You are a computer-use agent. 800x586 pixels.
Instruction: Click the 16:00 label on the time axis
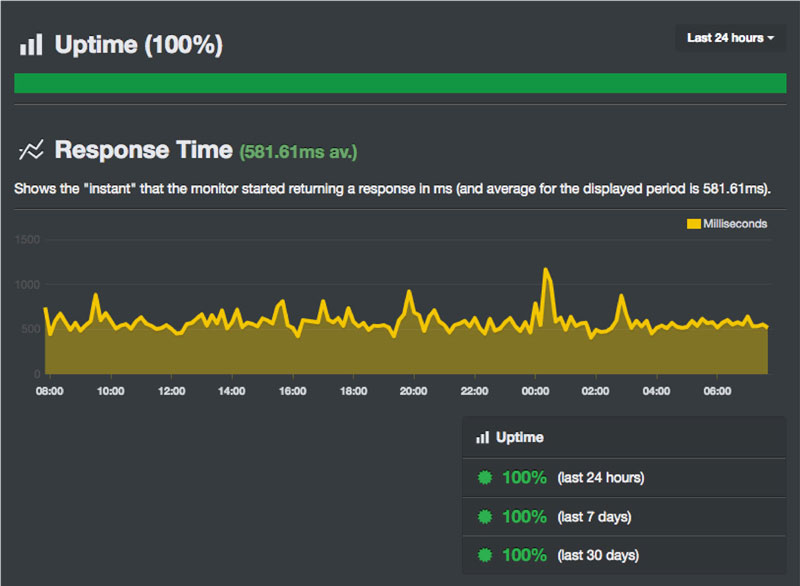[293, 391]
